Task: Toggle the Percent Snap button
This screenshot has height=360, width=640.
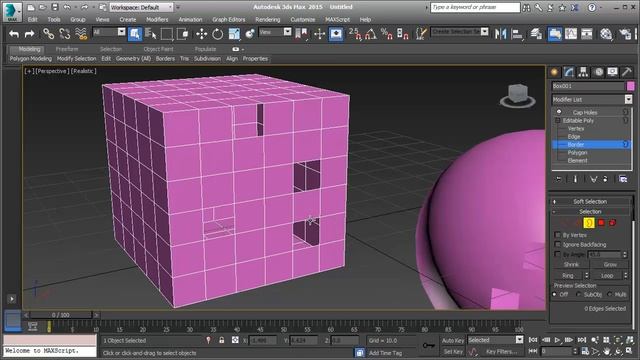Action: point(386,34)
